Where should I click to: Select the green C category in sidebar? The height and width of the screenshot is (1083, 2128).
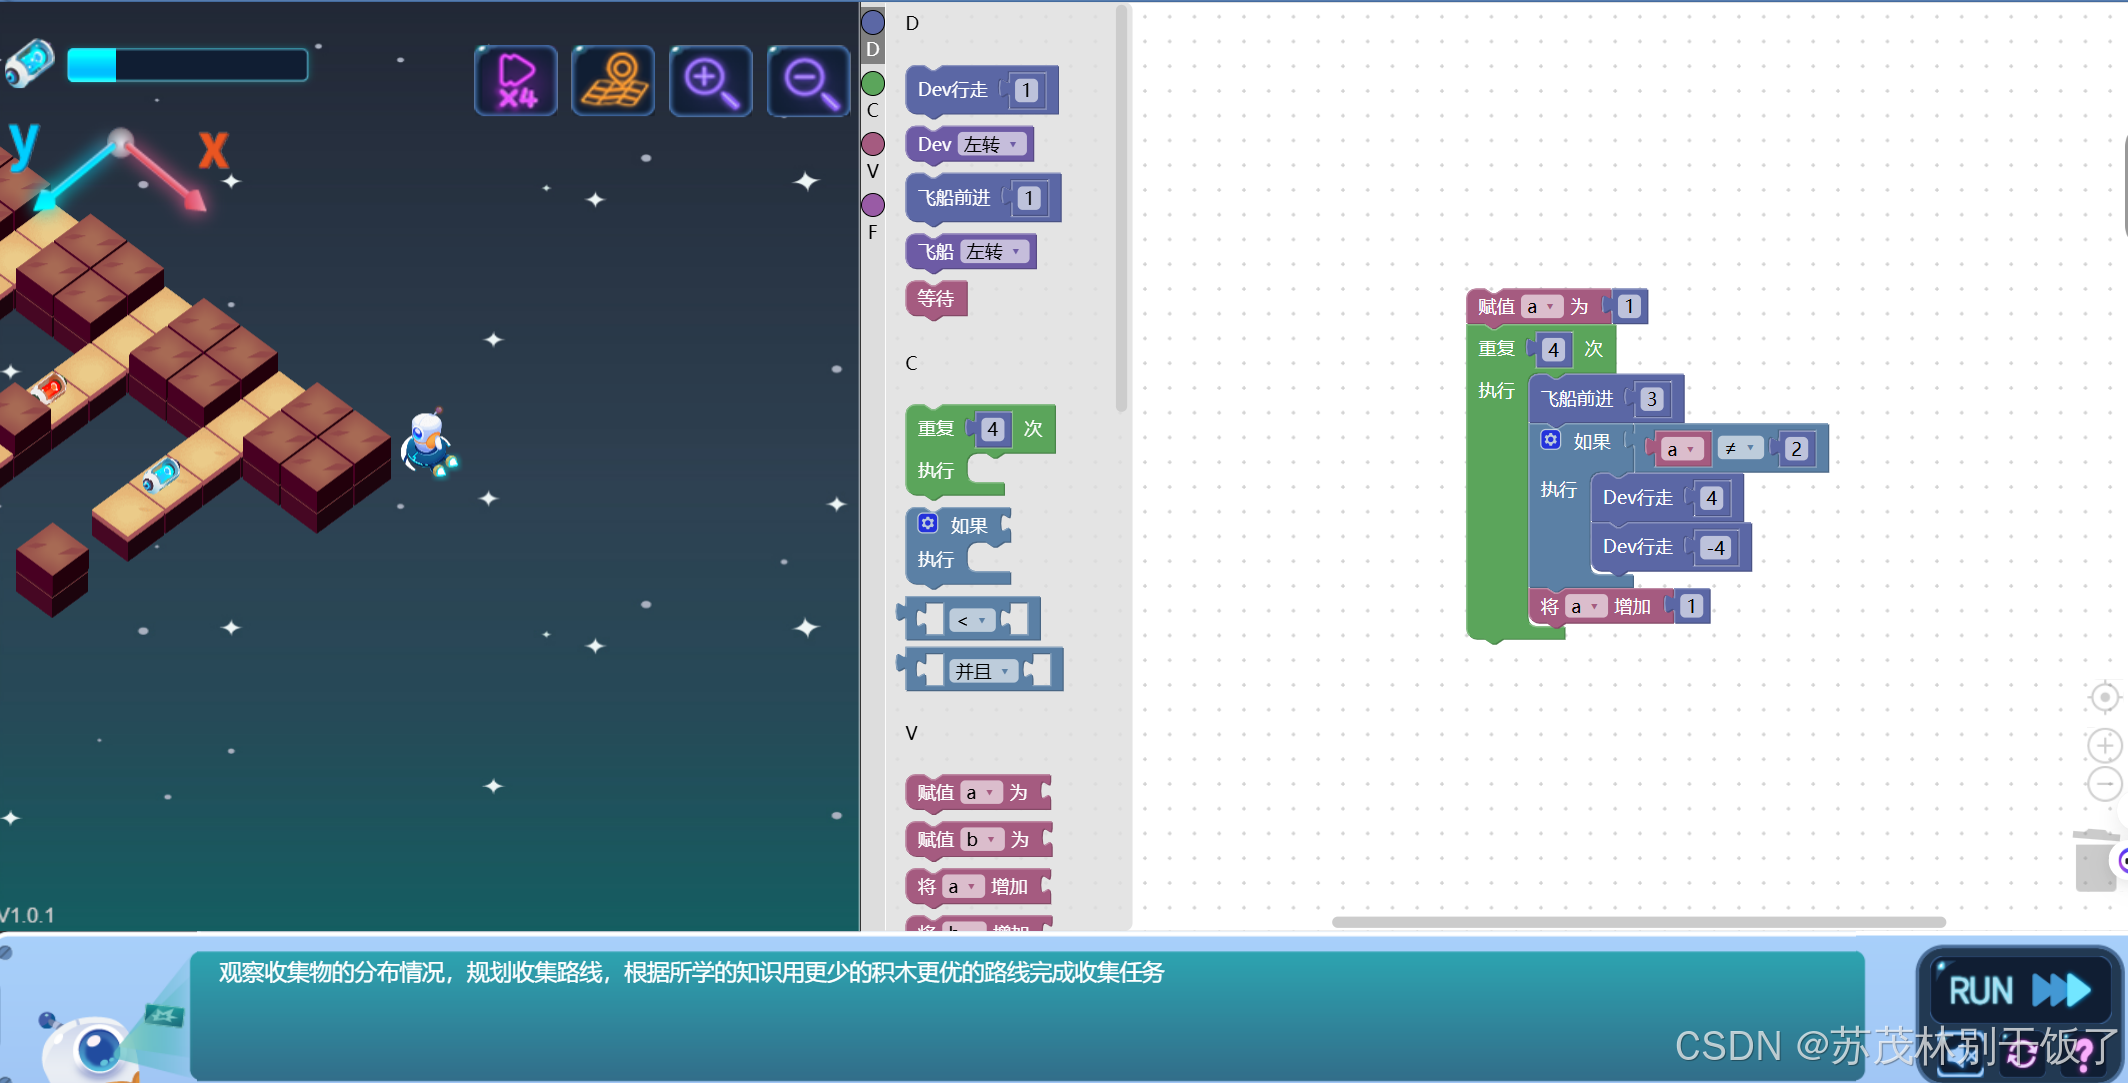(873, 84)
